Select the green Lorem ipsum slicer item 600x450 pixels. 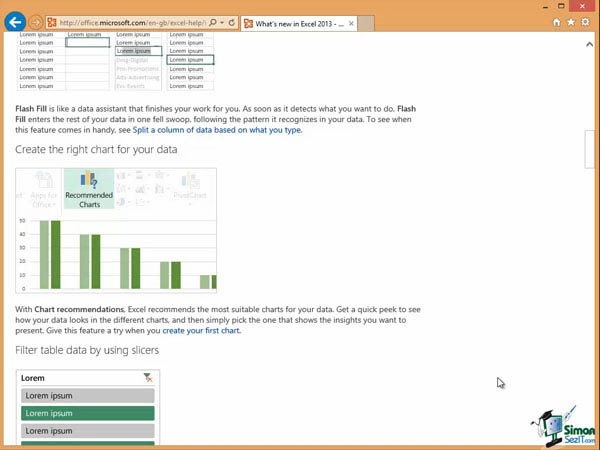88,413
